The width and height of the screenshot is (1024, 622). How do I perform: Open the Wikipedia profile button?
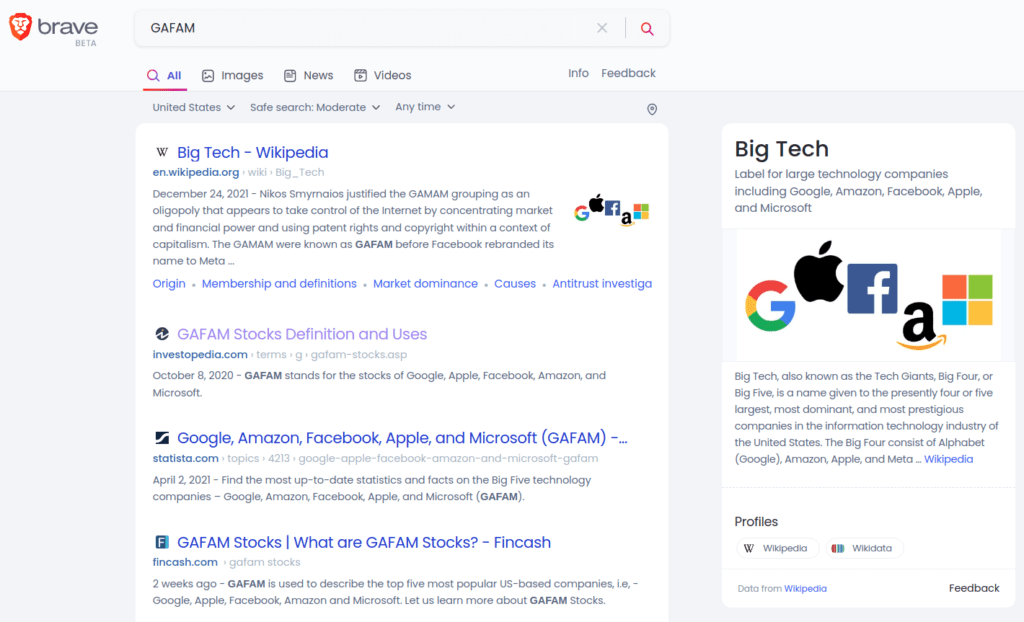(777, 548)
